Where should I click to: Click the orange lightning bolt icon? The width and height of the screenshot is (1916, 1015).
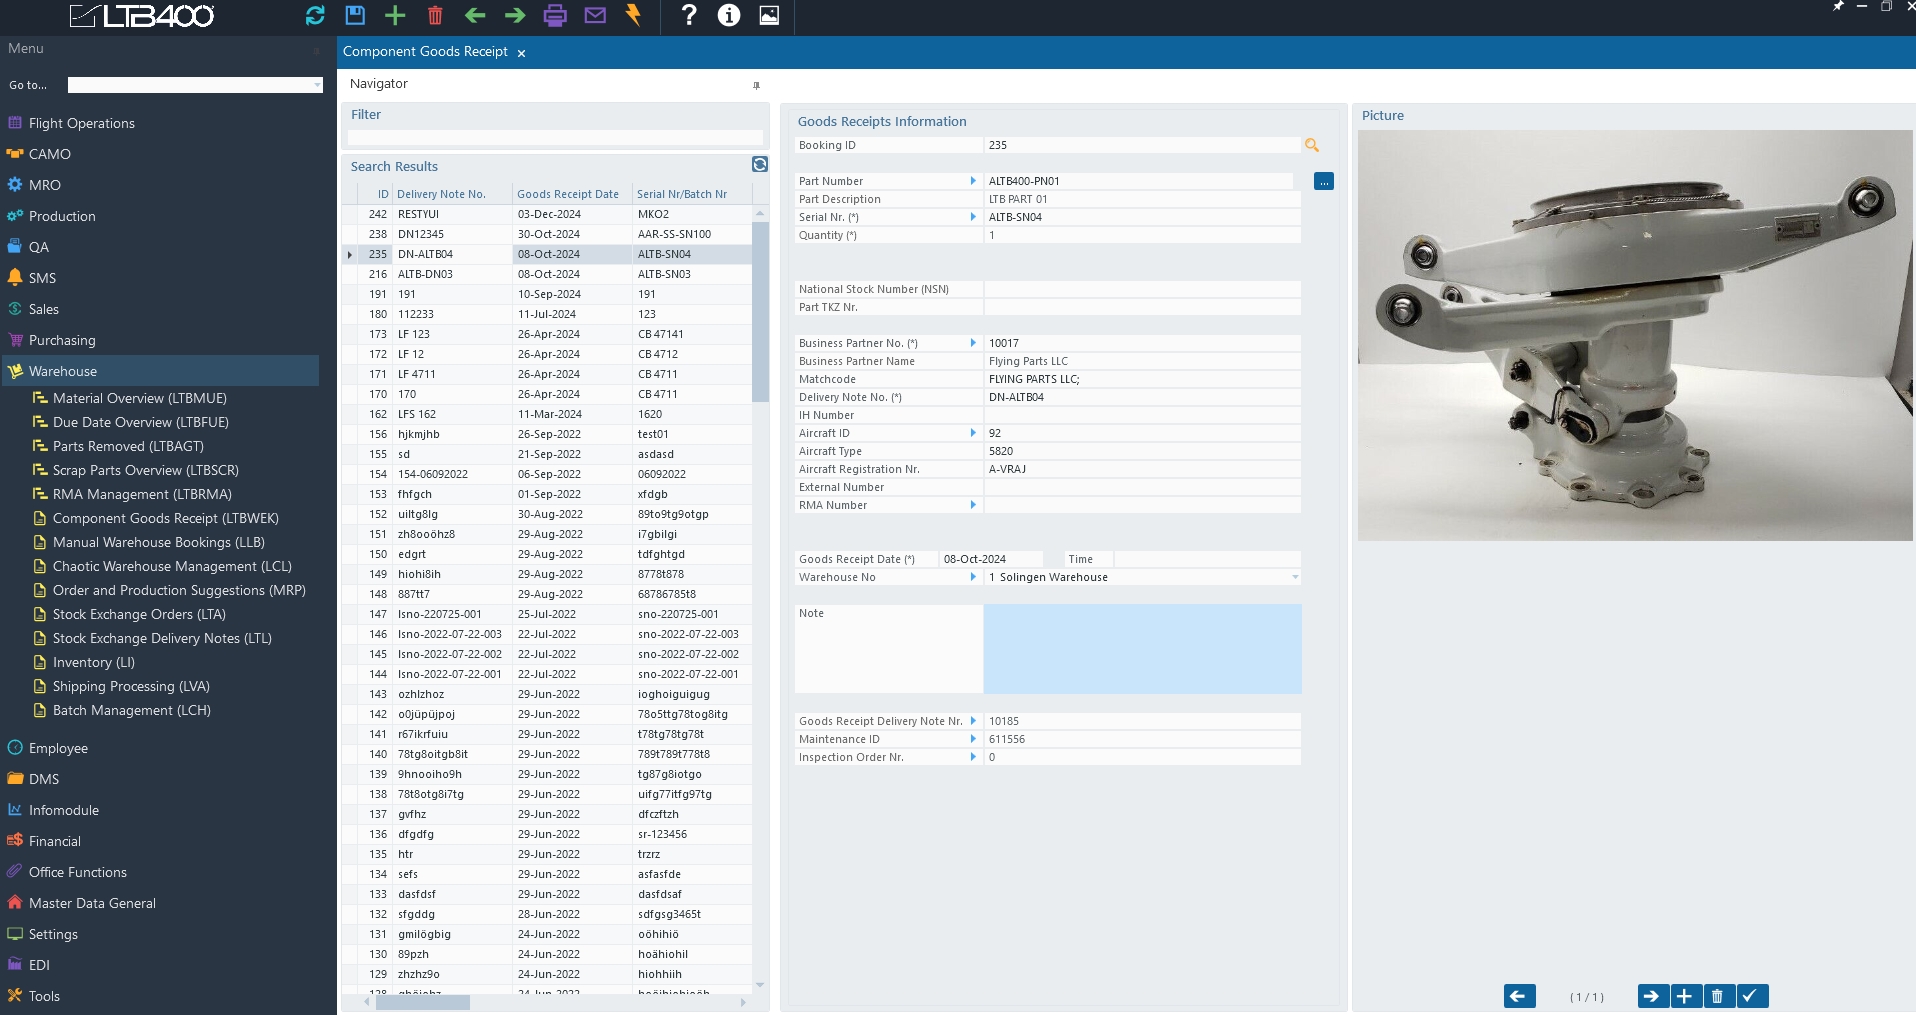pyautogui.click(x=633, y=15)
